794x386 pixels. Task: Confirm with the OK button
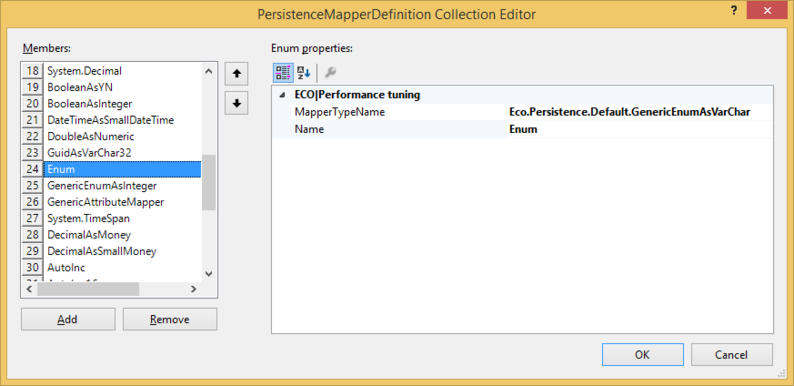(x=643, y=355)
